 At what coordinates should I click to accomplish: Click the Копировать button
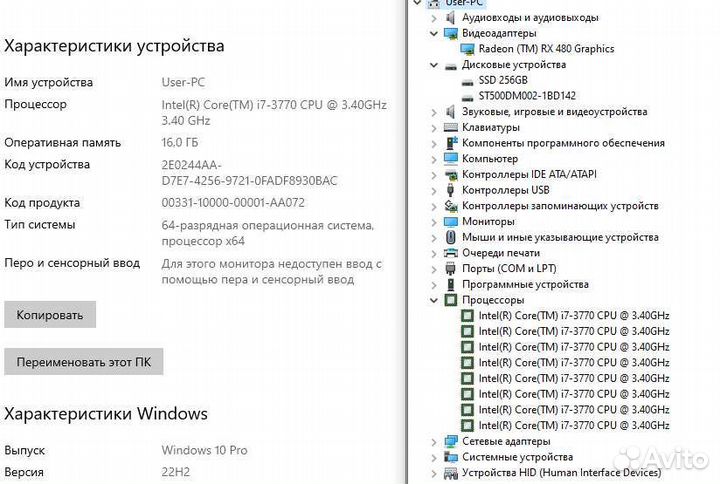[50, 315]
